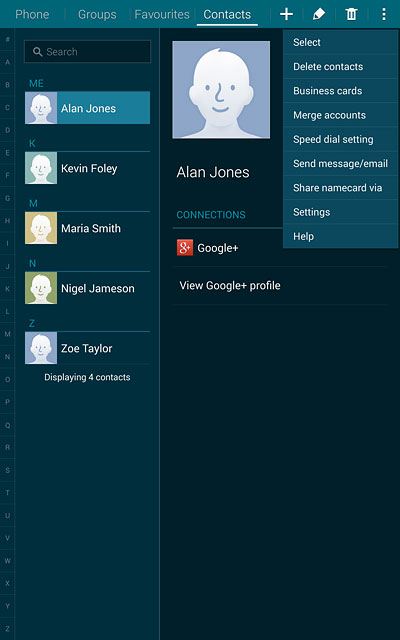This screenshot has height=640, width=400.
Task: Tap the pencil edit contact icon
Action: (319, 14)
